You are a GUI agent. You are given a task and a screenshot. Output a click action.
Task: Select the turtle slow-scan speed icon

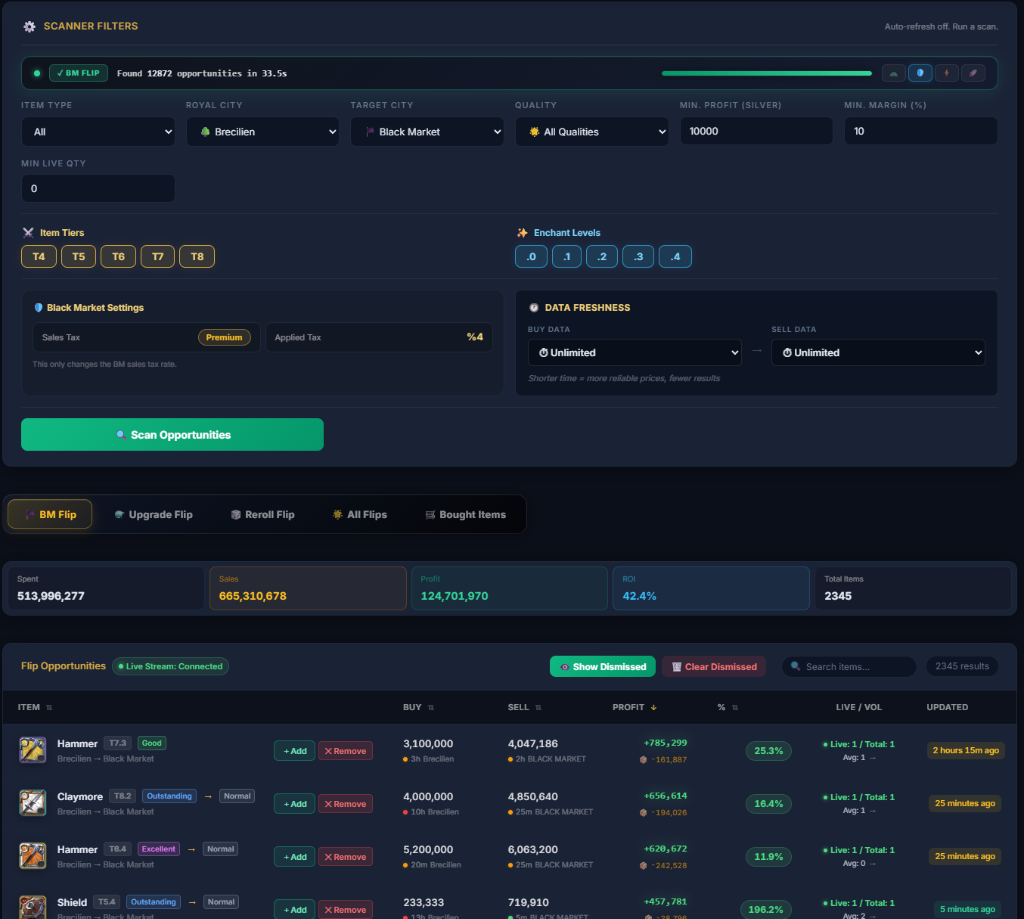(893, 73)
